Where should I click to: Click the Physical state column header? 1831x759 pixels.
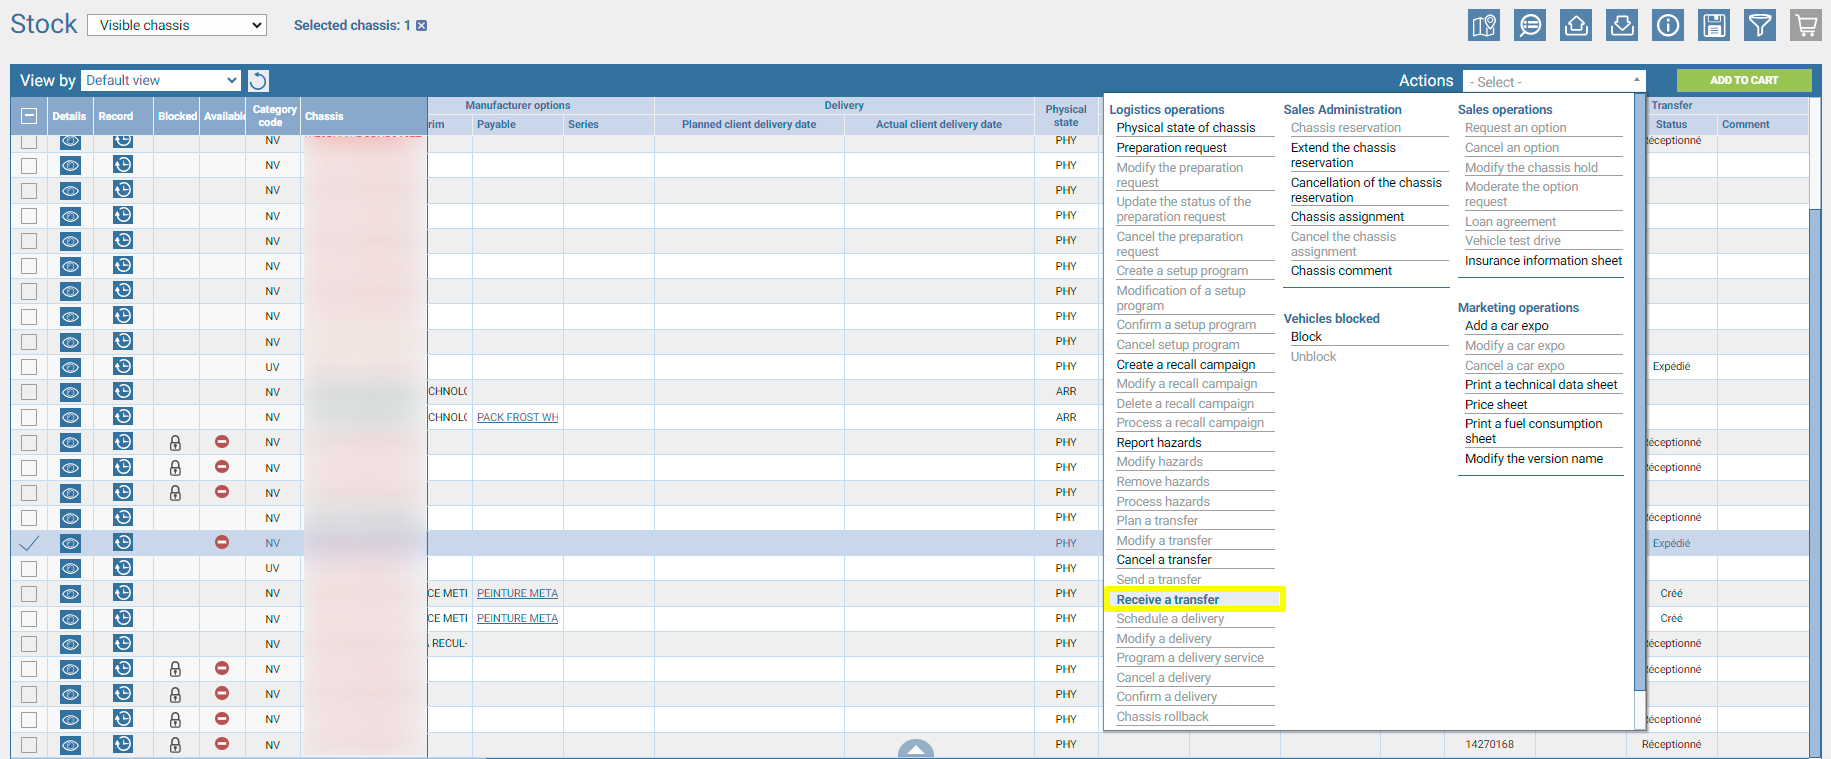[x=1066, y=116]
